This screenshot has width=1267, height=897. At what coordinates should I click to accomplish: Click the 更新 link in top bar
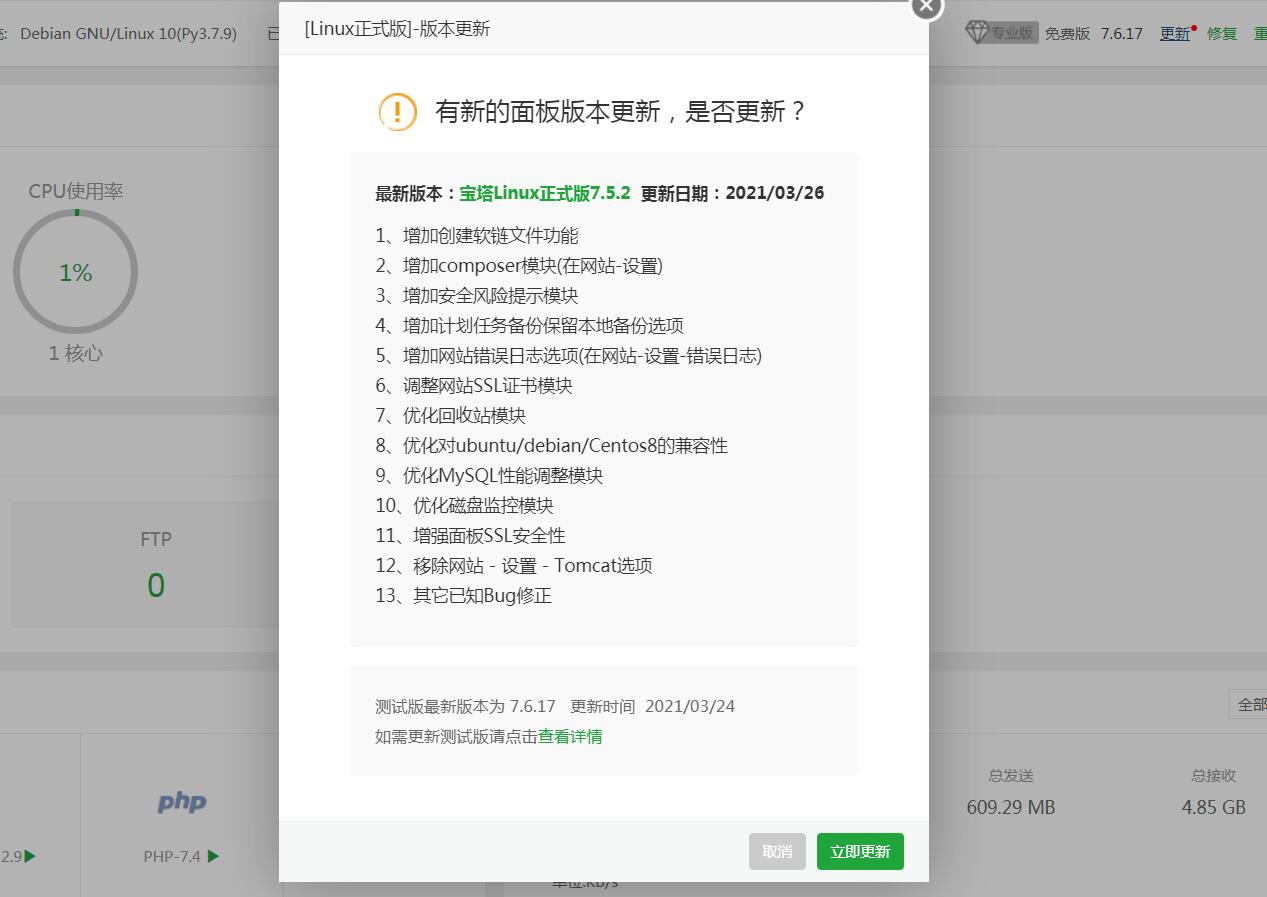pos(1175,34)
